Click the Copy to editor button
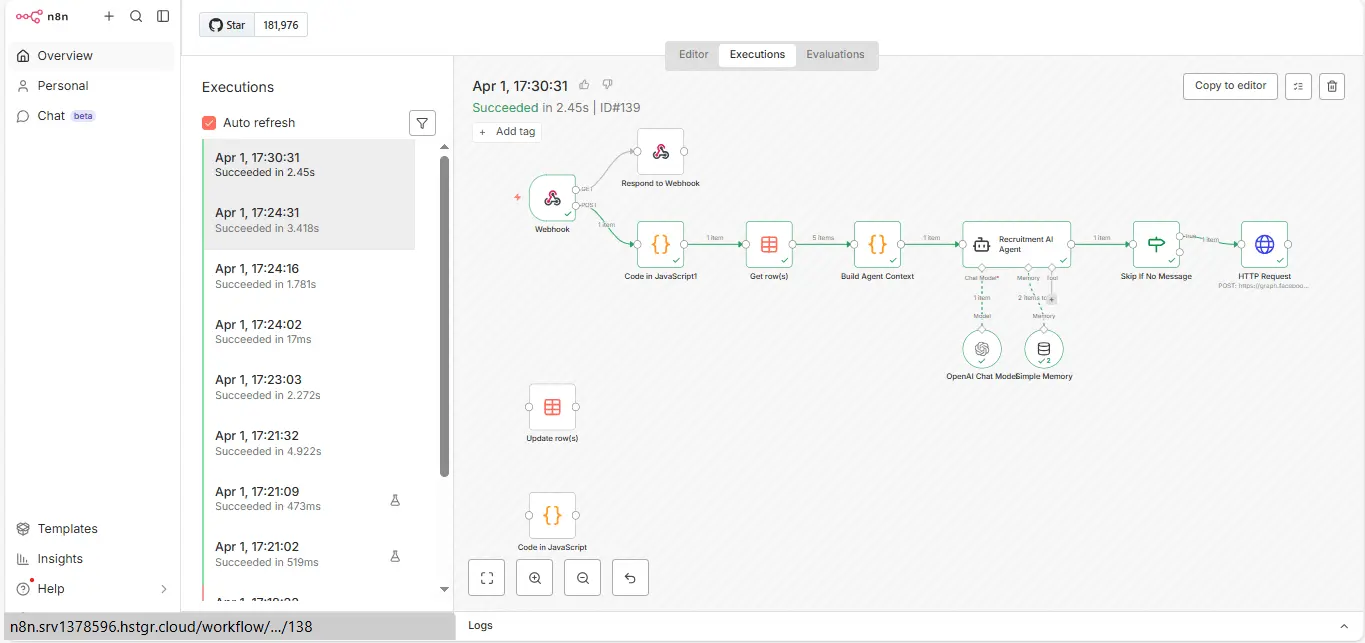Image resolution: width=1365 pixels, height=643 pixels. click(1230, 86)
